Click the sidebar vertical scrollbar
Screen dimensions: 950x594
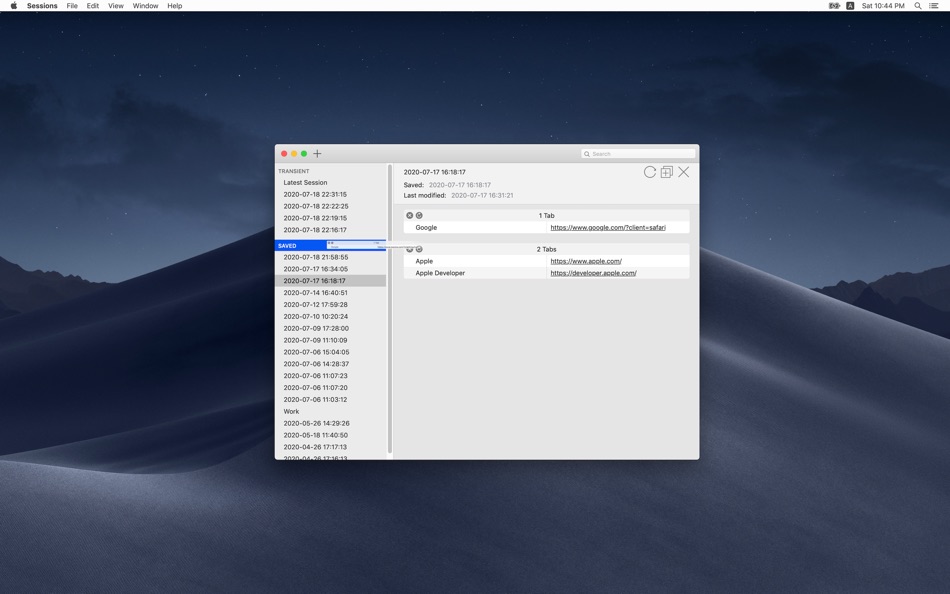pyautogui.click(x=390, y=309)
